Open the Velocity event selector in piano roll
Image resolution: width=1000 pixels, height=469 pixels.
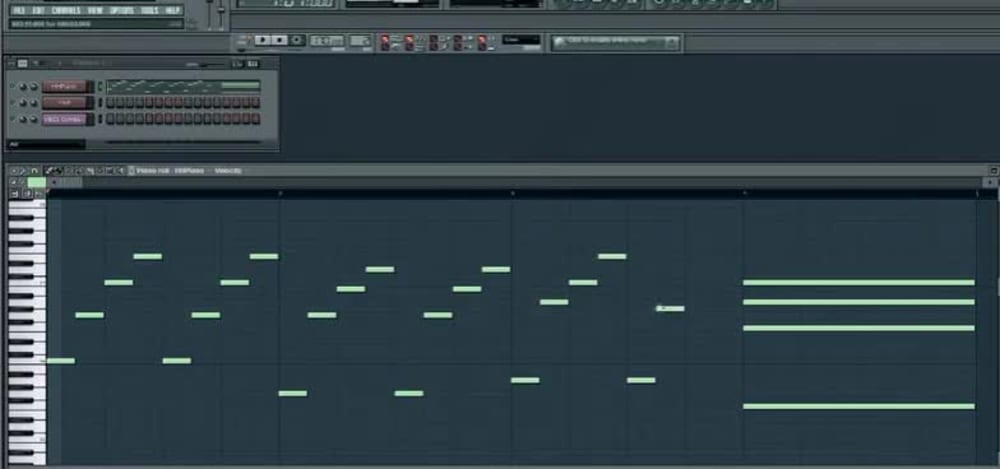coord(228,171)
